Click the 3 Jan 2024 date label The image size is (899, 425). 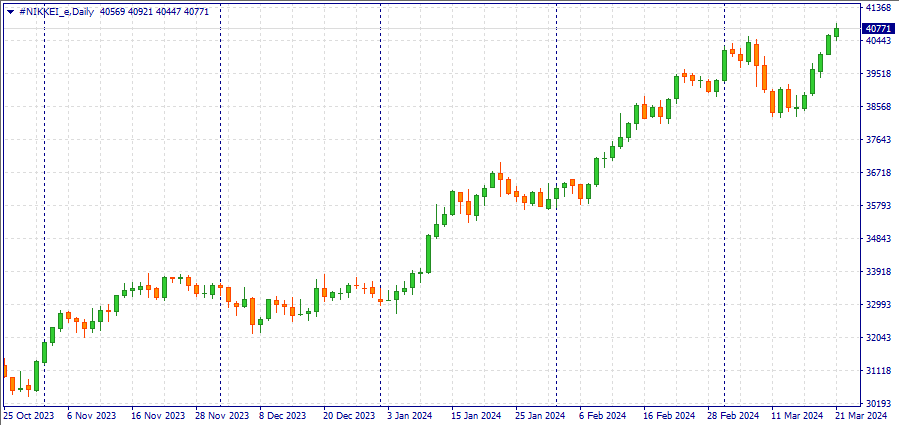click(411, 415)
